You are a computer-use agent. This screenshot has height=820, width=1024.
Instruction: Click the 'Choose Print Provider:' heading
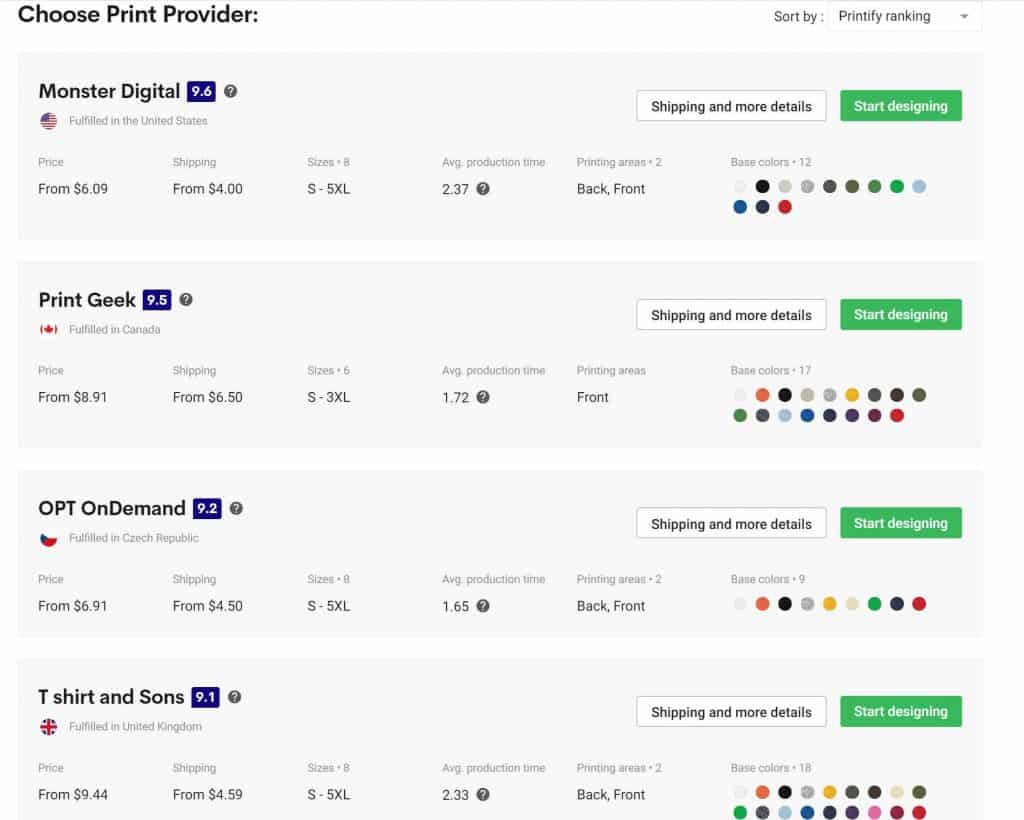click(x=138, y=14)
